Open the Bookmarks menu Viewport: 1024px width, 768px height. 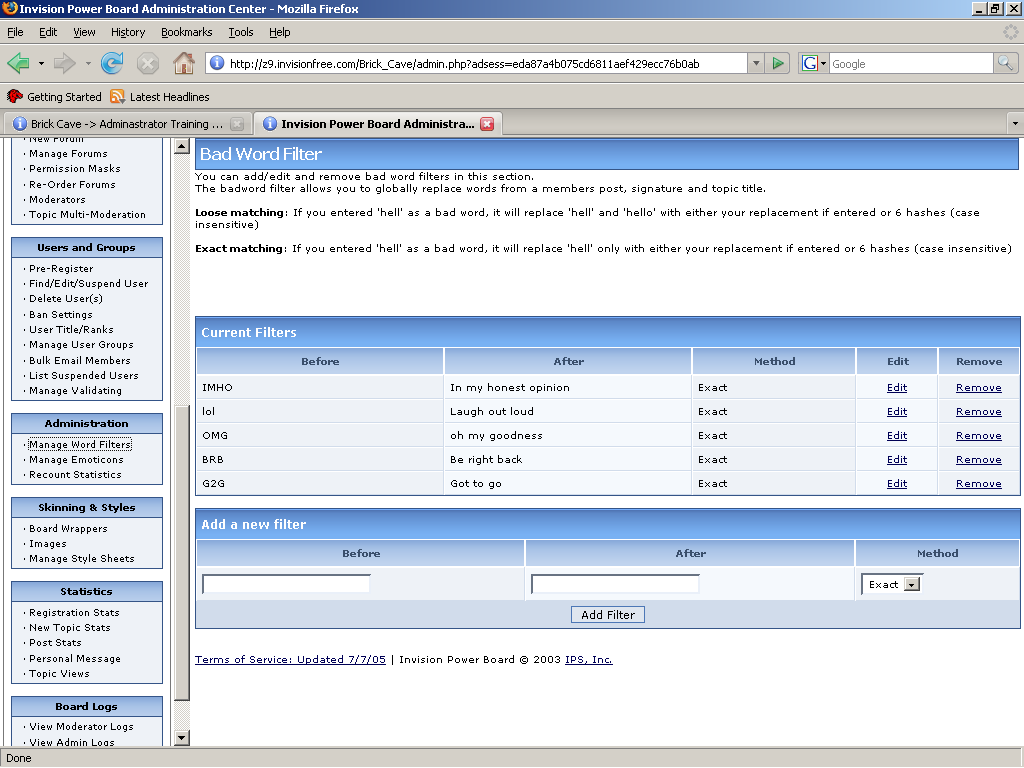187,32
